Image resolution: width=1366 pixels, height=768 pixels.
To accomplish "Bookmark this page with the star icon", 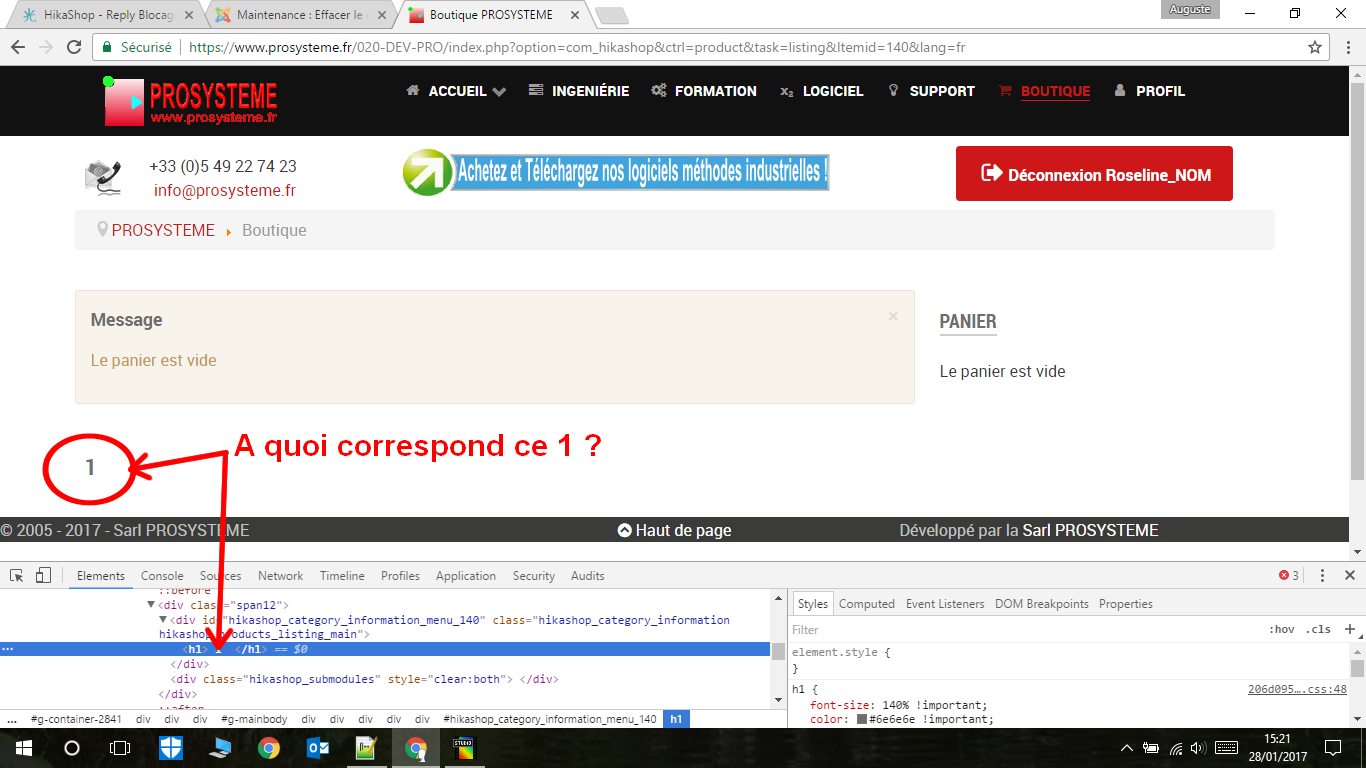I will click(1315, 47).
